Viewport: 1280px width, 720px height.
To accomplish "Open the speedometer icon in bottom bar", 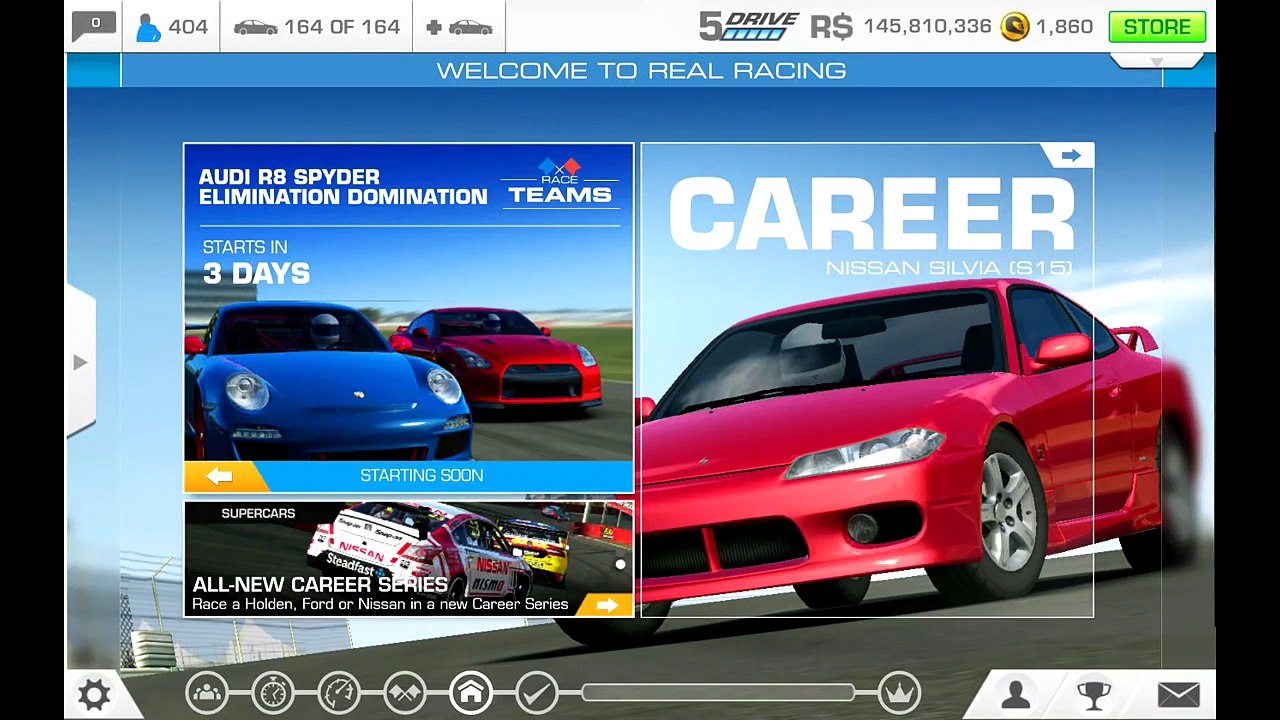I will click(x=339, y=692).
